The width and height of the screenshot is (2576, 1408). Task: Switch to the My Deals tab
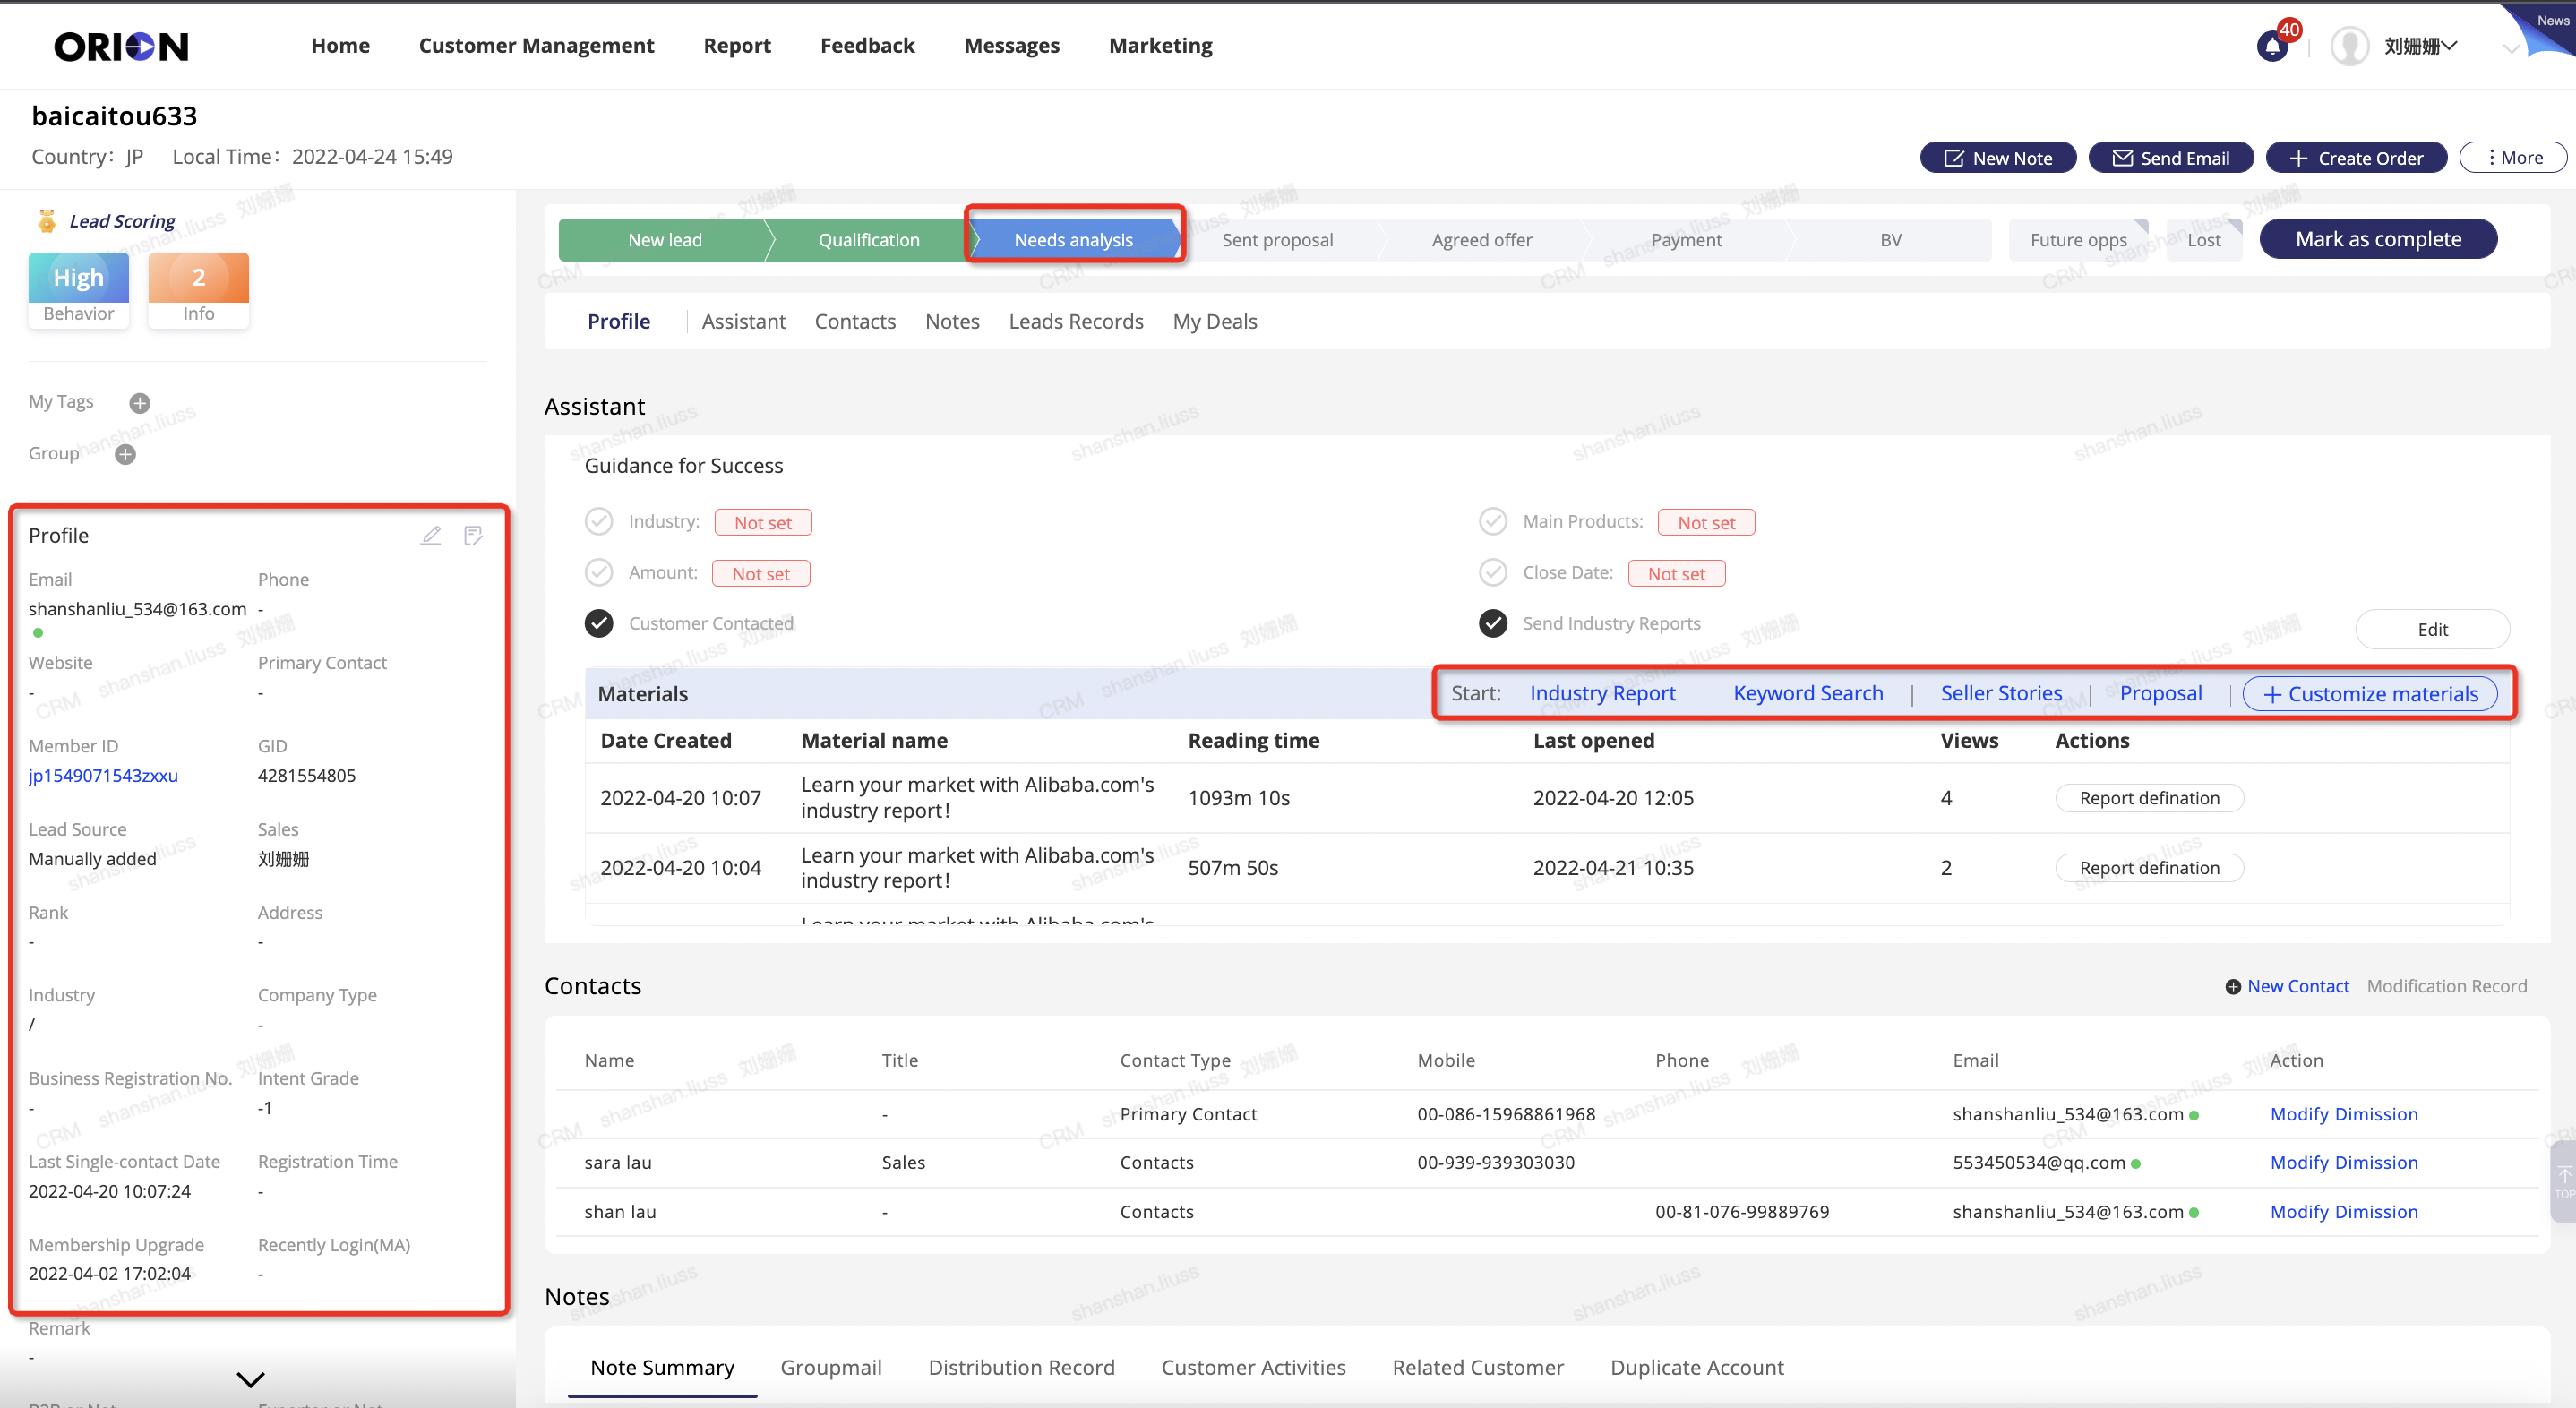tap(1215, 322)
